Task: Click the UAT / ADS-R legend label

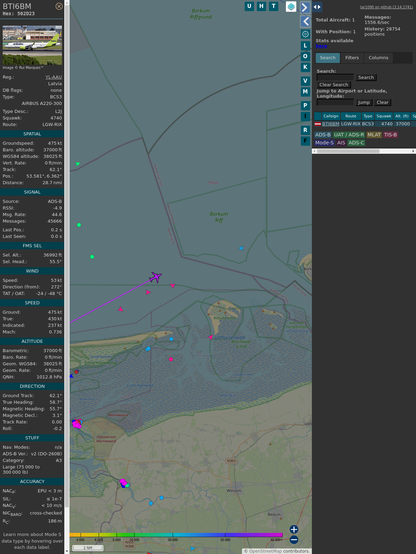Action: point(348,135)
